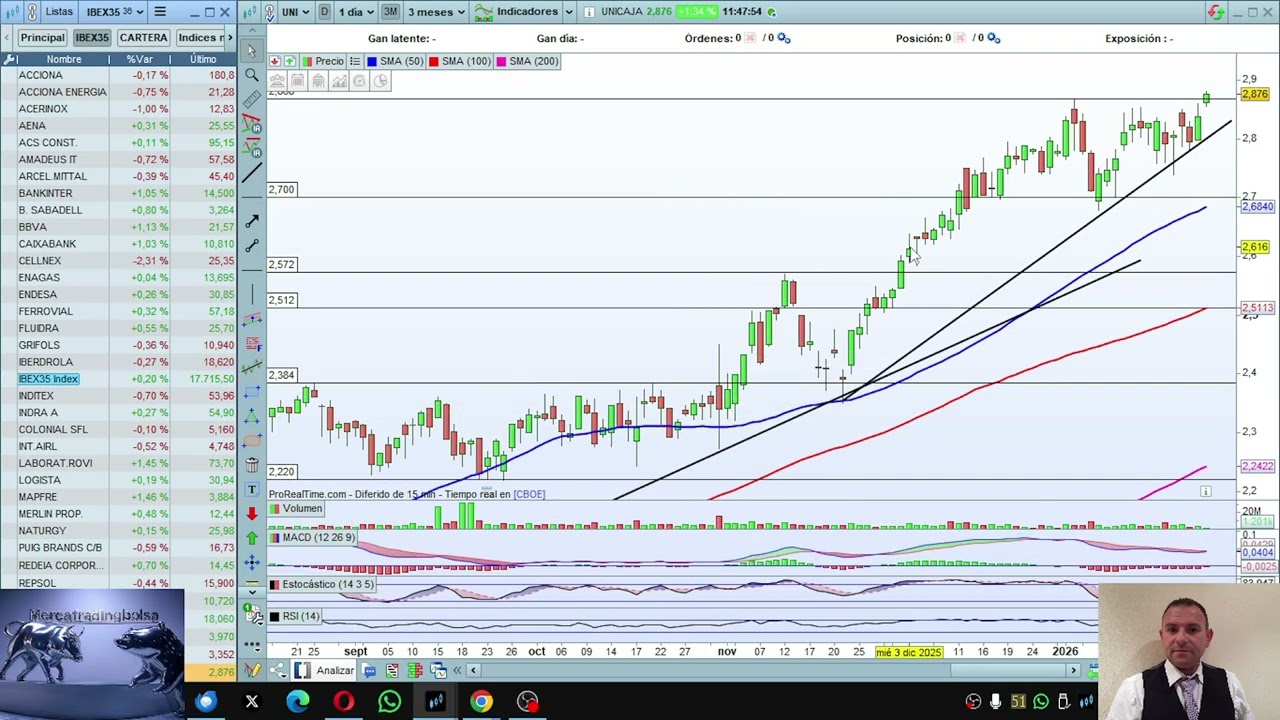Select the text annotation T tool
1280x720 pixels.
(x=251, y=489)
